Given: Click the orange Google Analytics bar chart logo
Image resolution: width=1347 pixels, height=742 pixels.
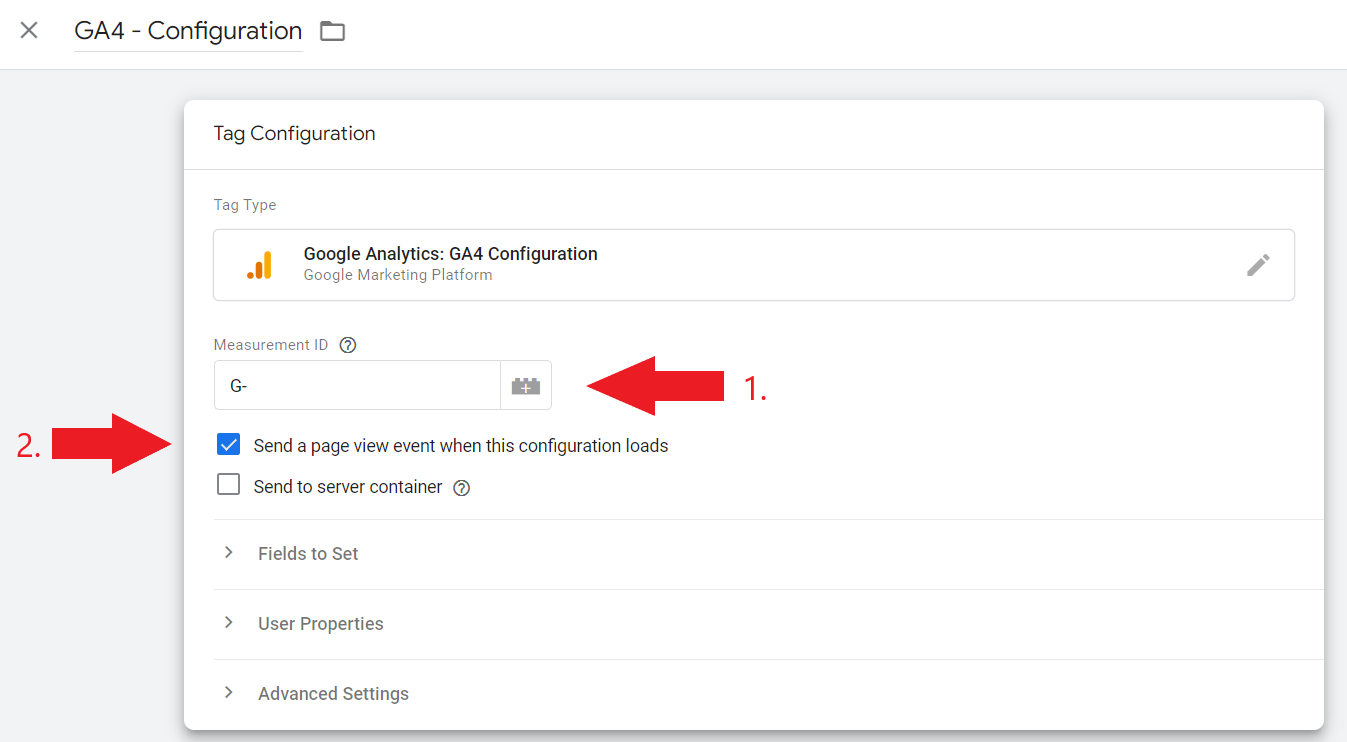Looking at the screenshot, I should point(259,265).
